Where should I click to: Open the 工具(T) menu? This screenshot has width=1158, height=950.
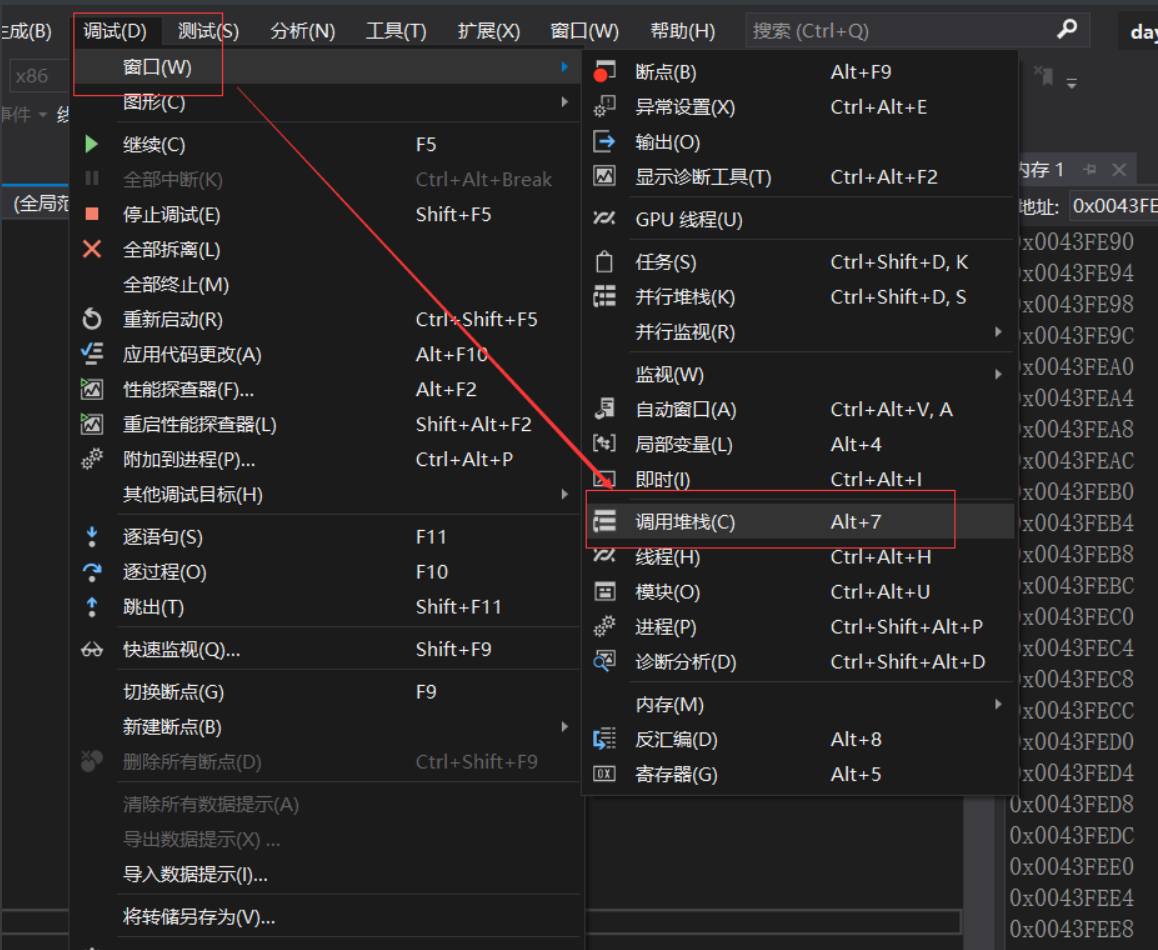click(x=395, y=29)
